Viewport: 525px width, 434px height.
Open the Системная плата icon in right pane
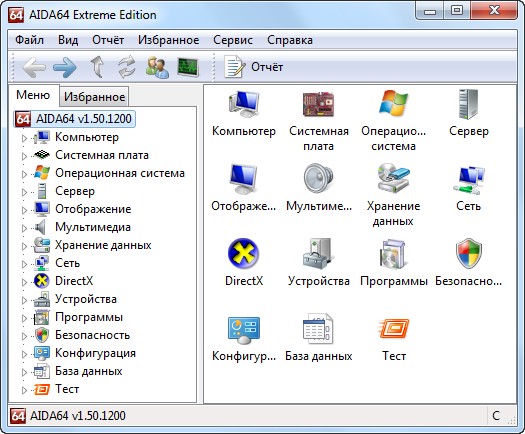point(318,104)
